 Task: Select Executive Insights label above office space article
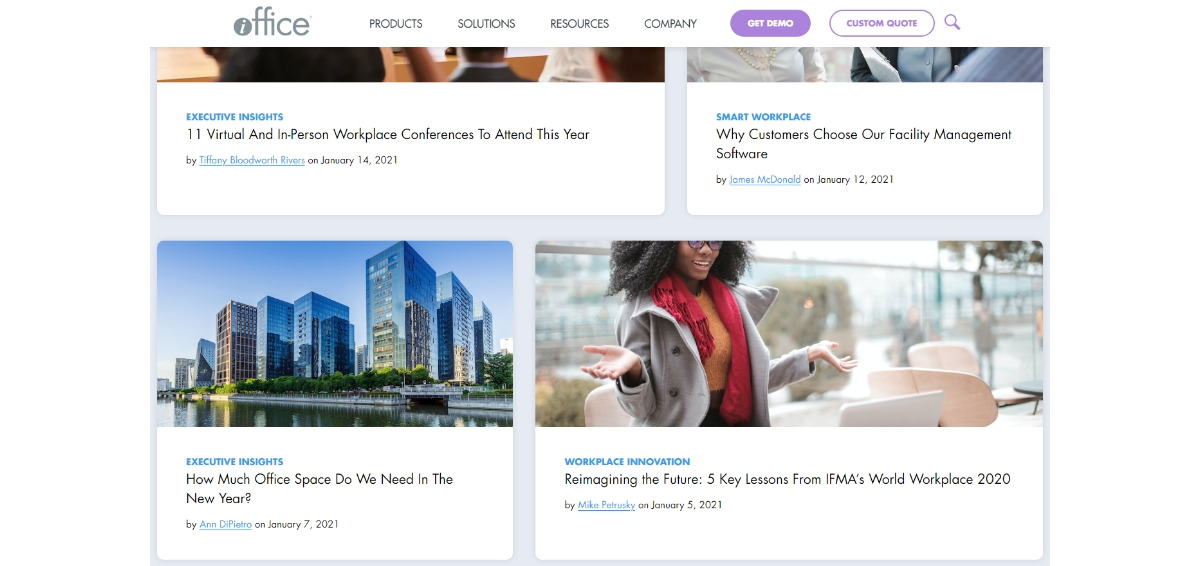point(234,462)
